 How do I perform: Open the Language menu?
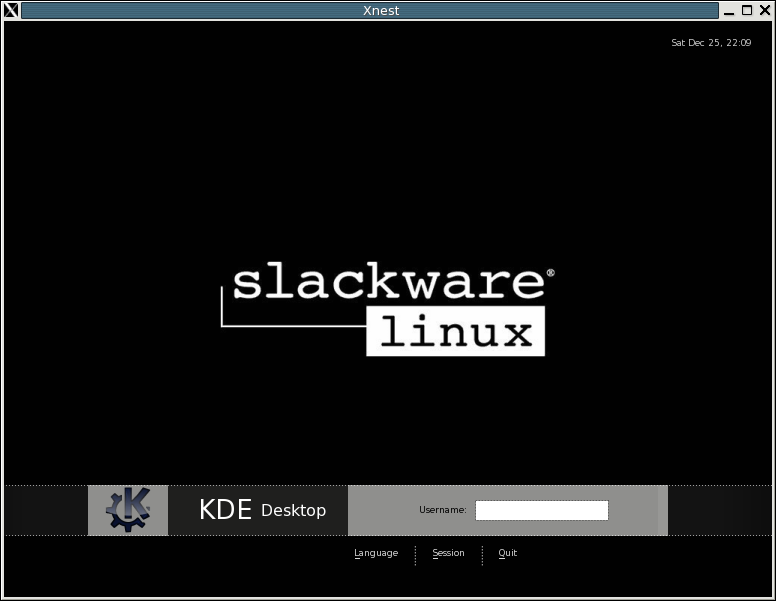(376, 553)
